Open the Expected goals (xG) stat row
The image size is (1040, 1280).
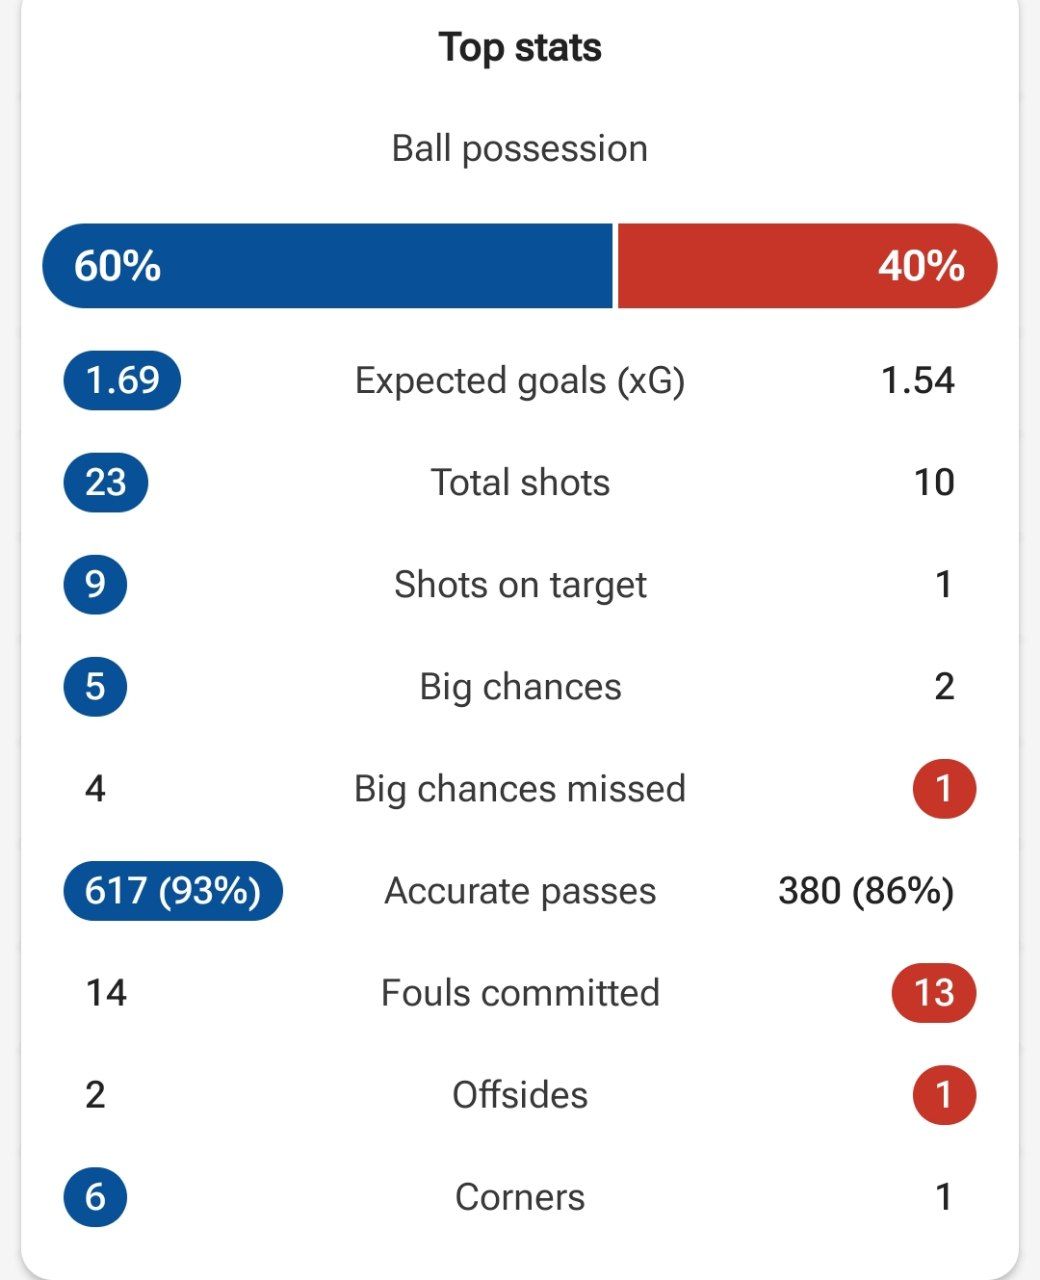click(520, 381)
